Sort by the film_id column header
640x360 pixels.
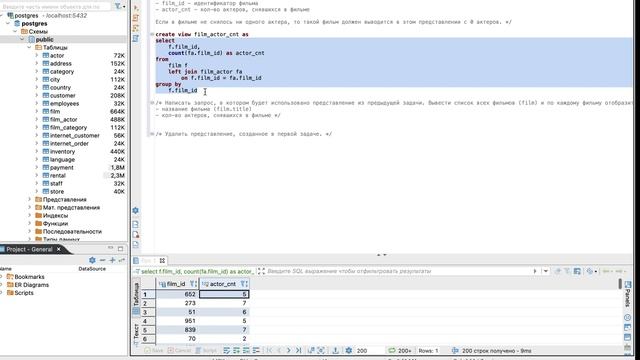click(176, 284)
